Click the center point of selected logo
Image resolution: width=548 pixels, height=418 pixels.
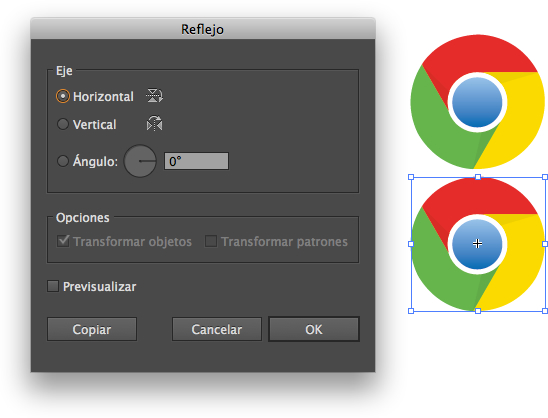tap(477, 244)
